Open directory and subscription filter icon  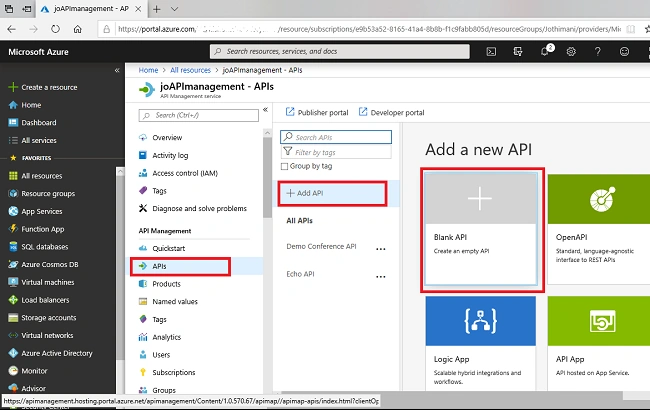point(518,52)
